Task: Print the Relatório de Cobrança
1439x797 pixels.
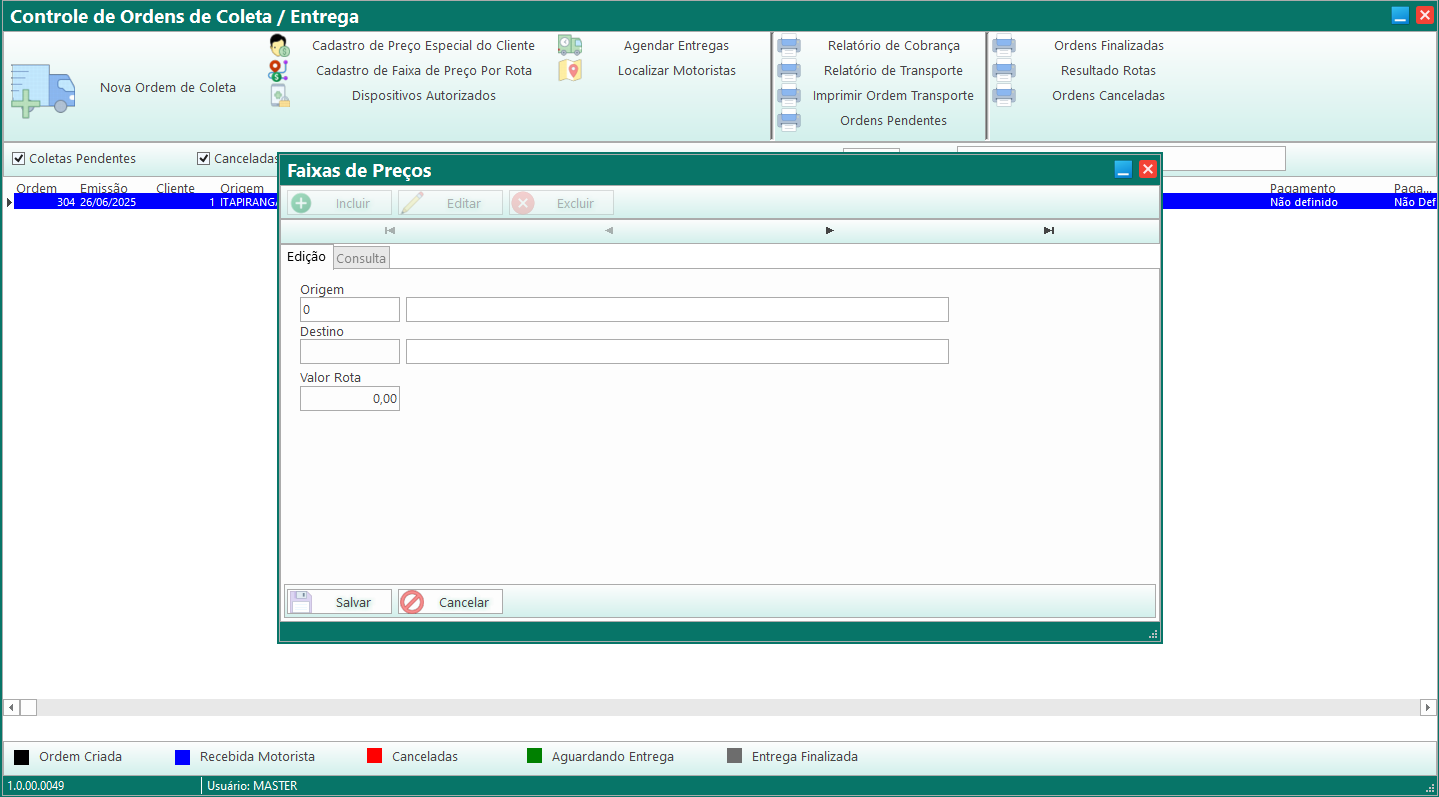Action: click(x=893, y=46)
